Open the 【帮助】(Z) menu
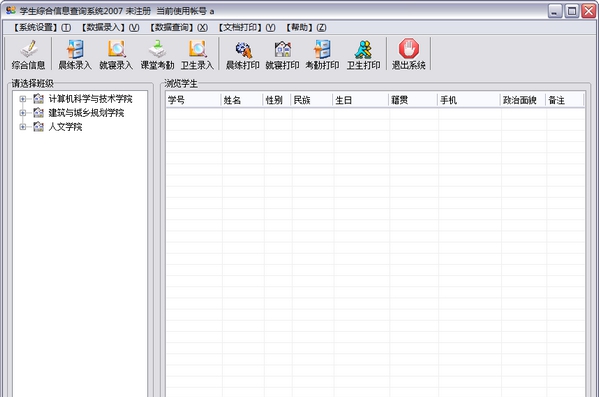 306,28
